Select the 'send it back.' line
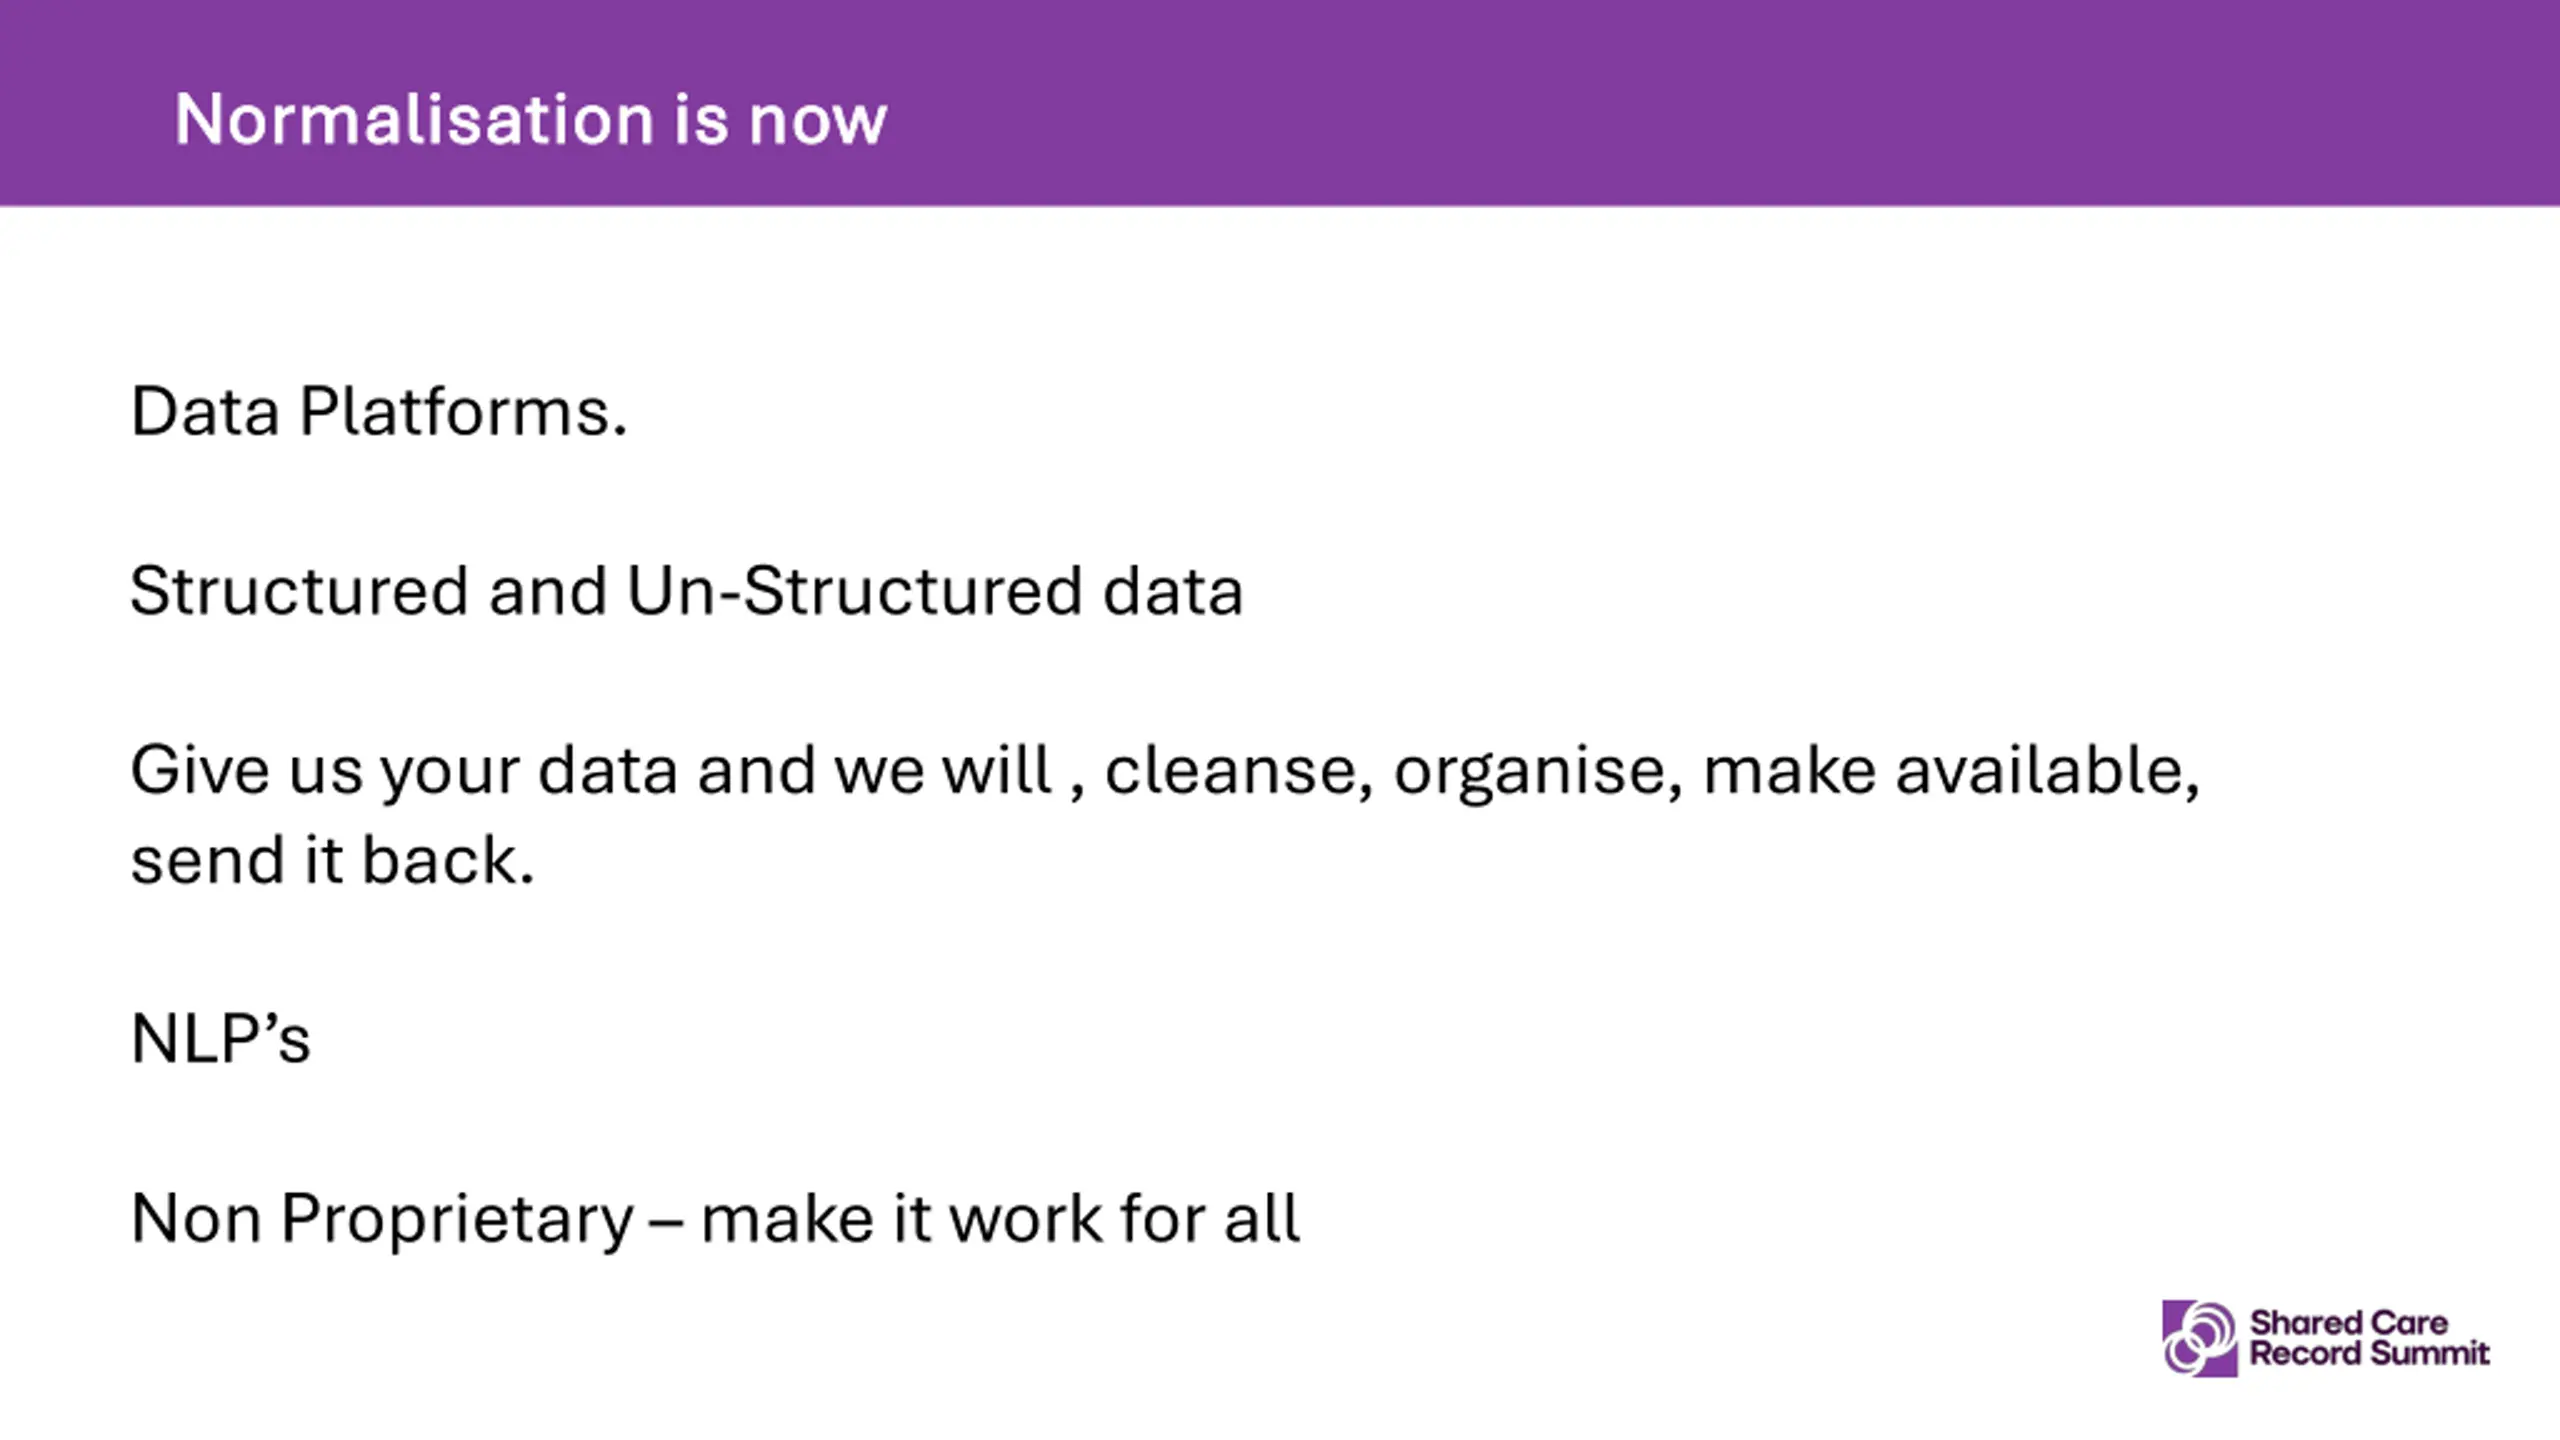This screenshot has width=2560, height=1440. click(x=333, y=860)
